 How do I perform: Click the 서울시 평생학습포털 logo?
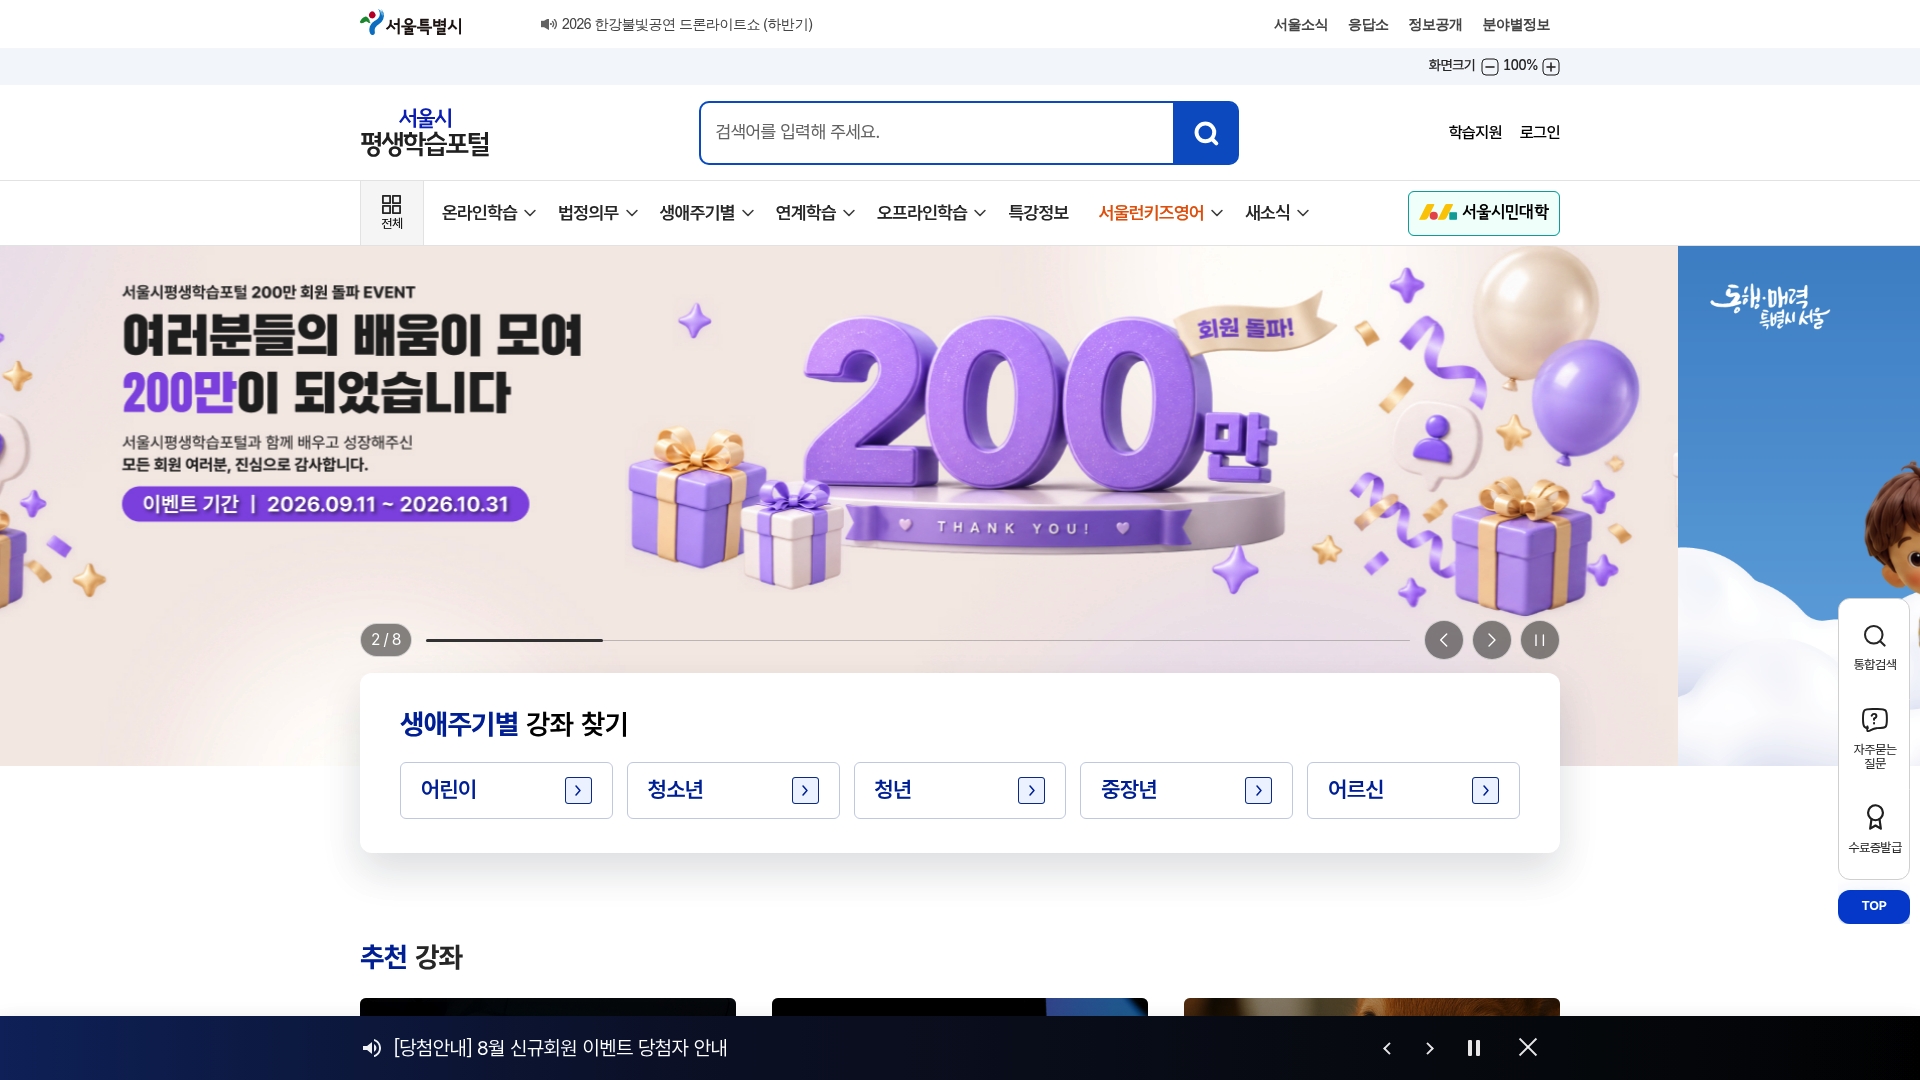pos(425,132)
